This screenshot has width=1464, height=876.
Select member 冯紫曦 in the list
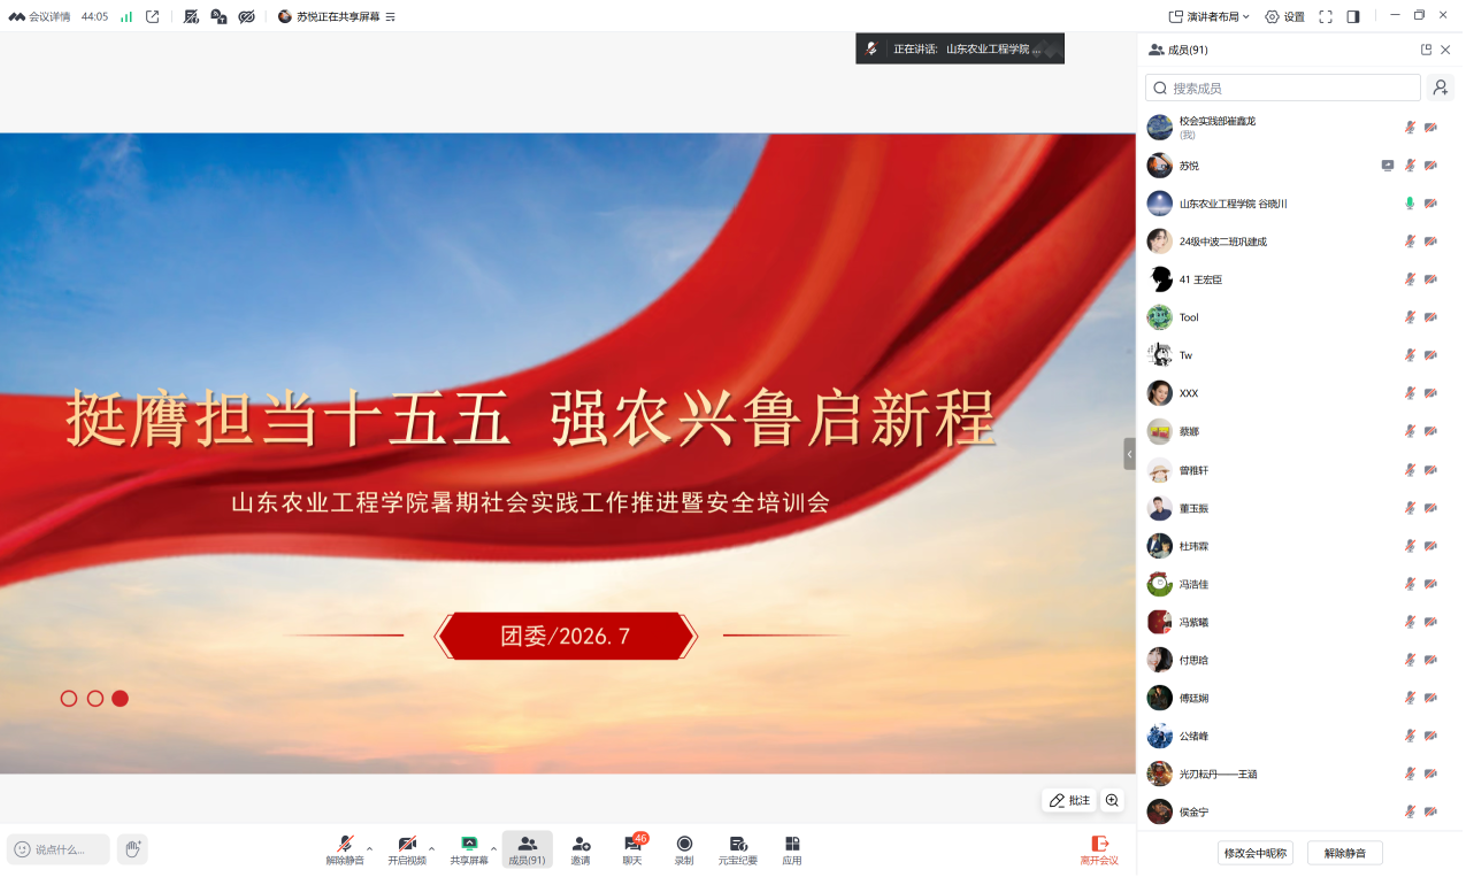point(1299,622)
